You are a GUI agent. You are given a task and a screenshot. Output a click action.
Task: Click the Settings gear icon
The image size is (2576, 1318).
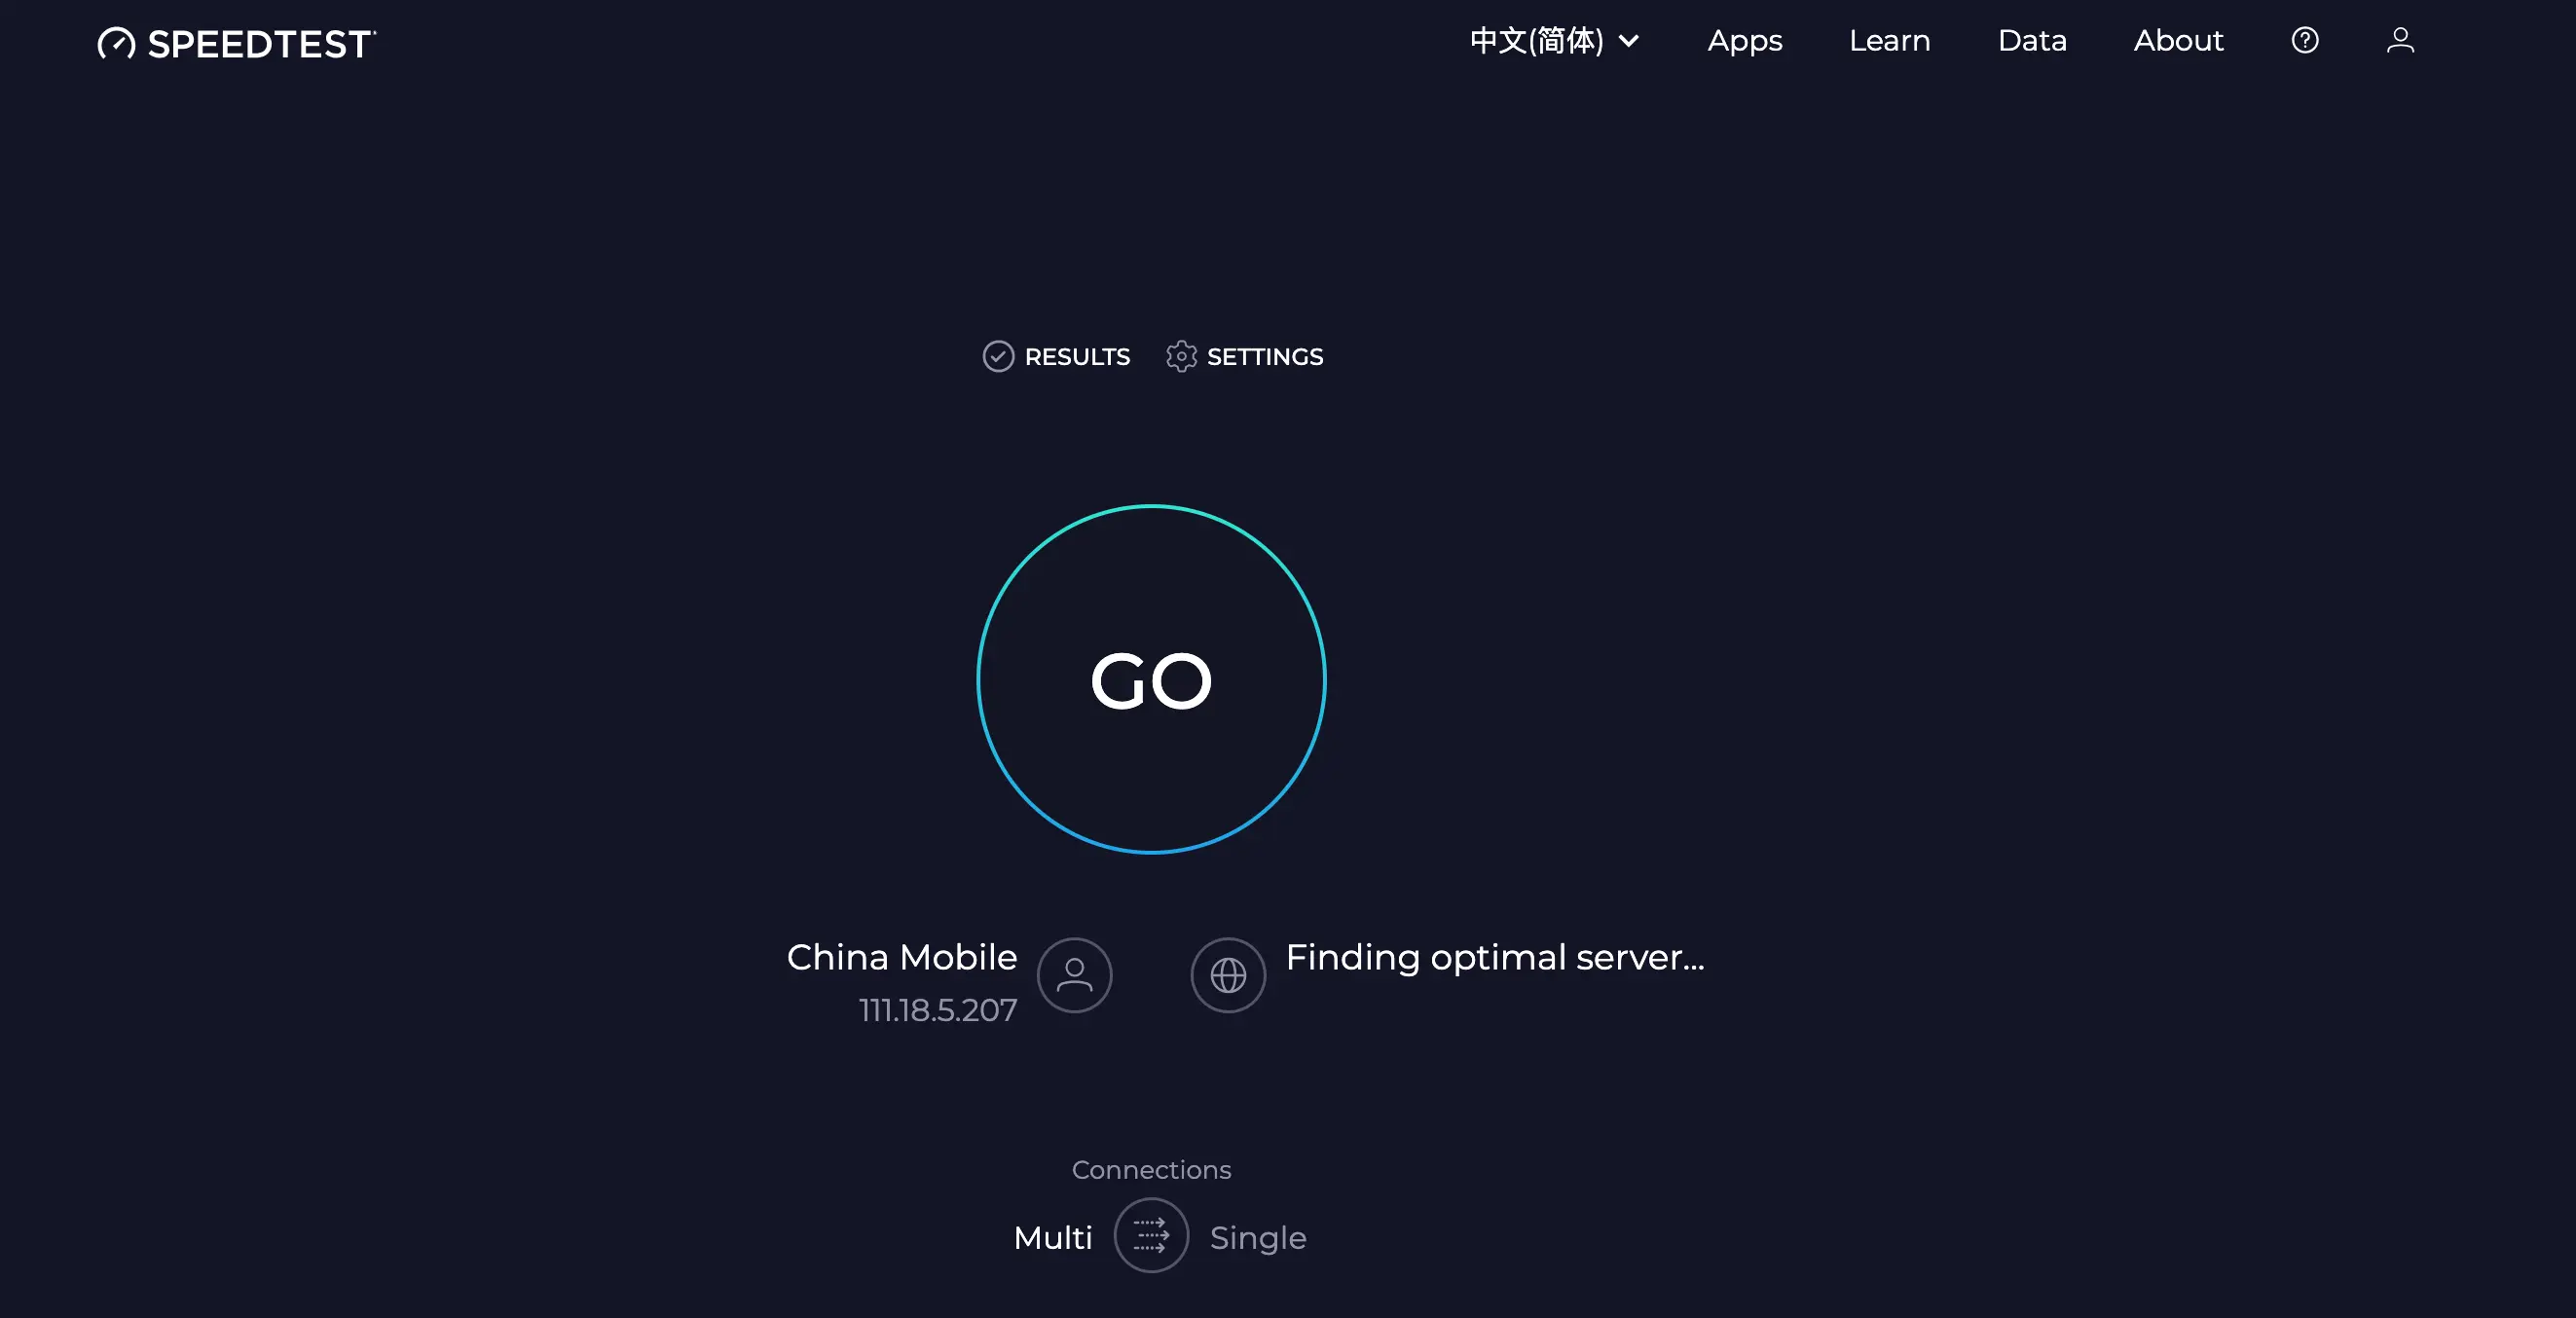[1181, 356]
